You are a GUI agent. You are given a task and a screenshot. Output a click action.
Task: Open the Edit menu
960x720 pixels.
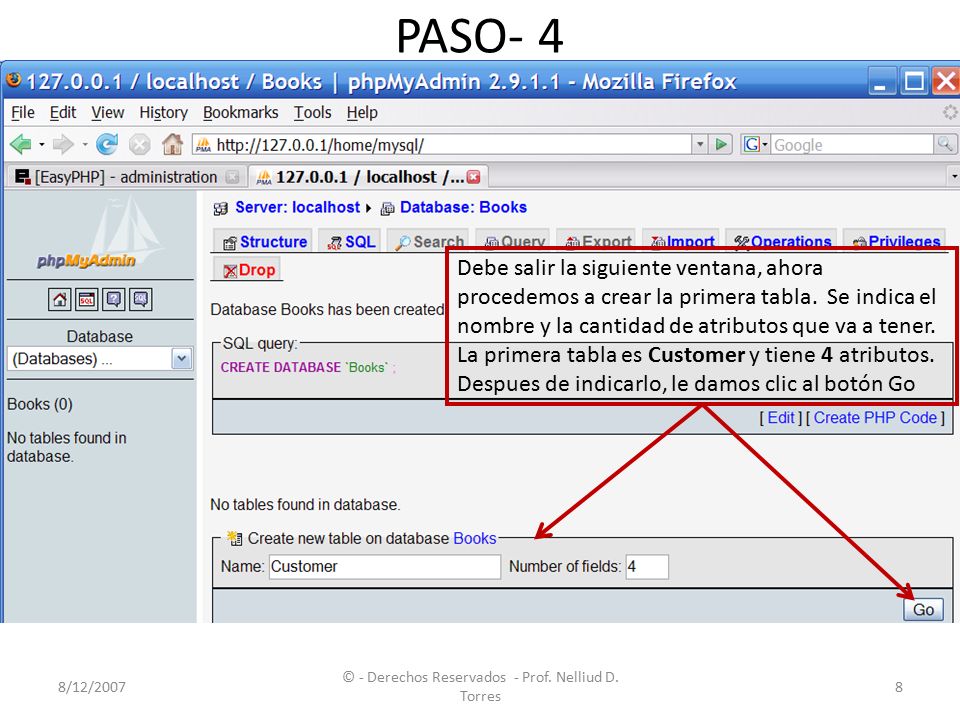62,113
